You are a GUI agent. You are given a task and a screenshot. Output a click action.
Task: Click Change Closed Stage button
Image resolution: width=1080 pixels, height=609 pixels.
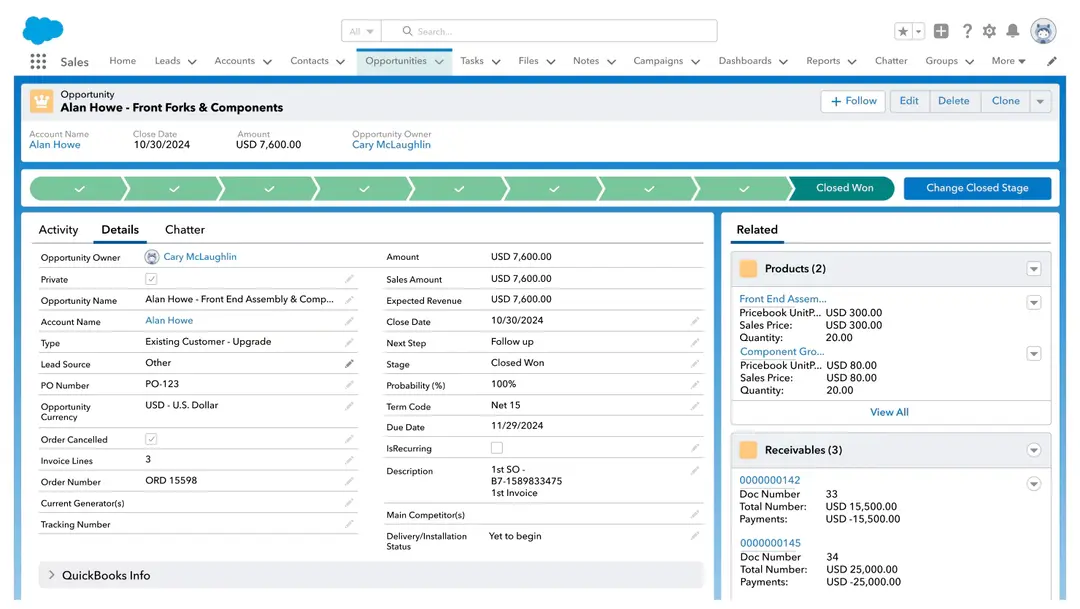point(977,188)
